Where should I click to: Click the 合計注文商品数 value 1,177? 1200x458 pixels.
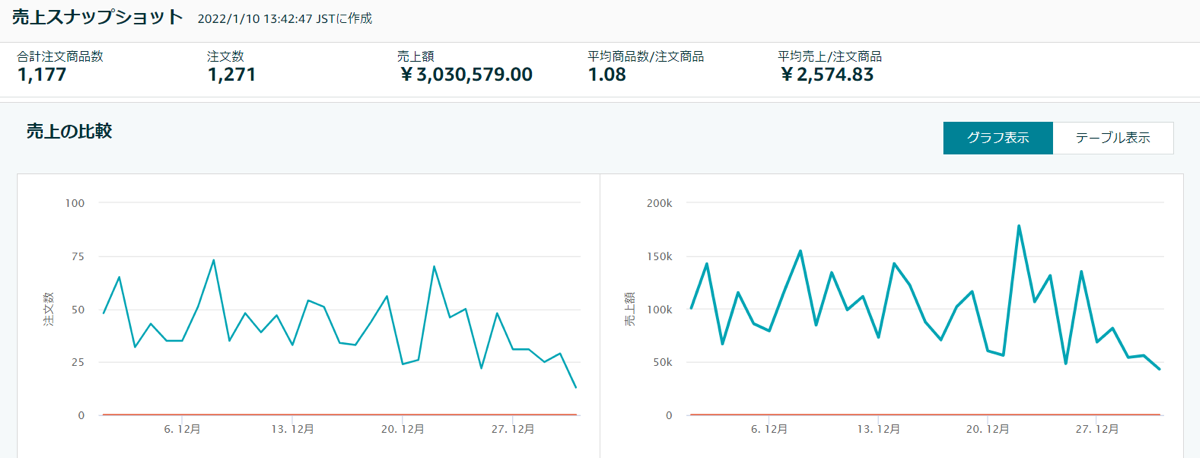point(41,74)
